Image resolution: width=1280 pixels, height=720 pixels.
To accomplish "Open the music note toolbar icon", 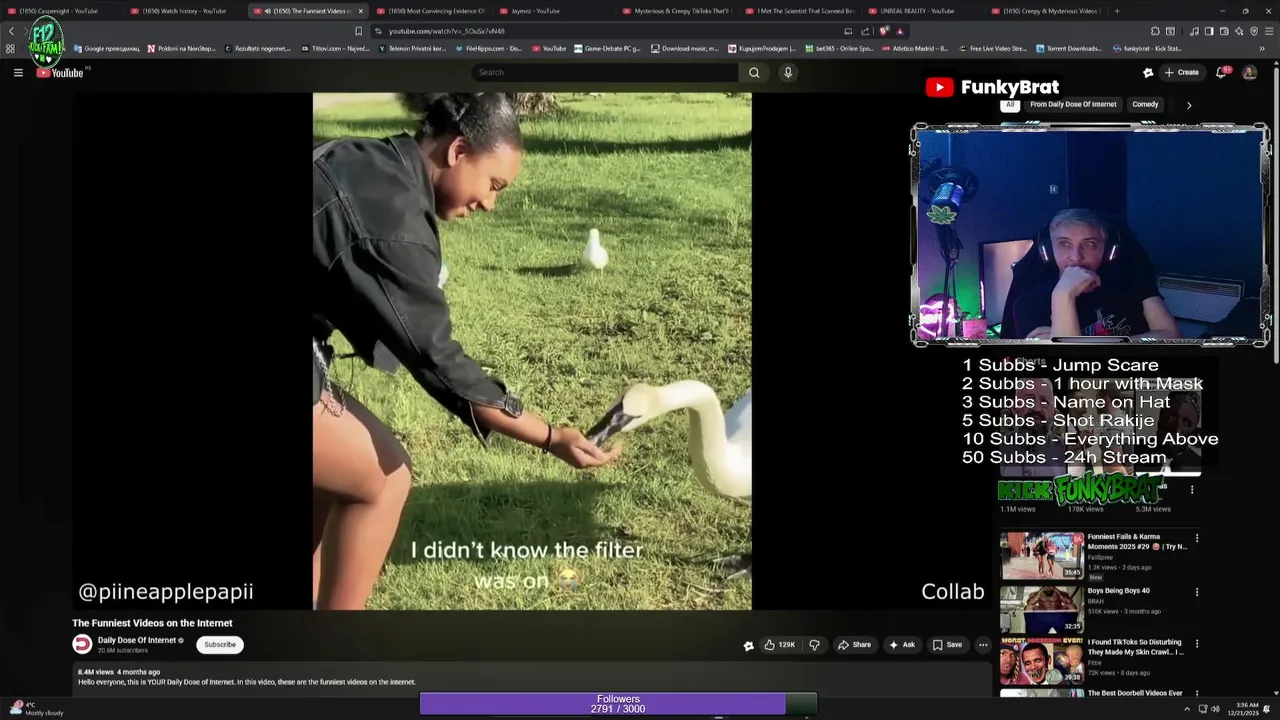I will (1194, 31).
